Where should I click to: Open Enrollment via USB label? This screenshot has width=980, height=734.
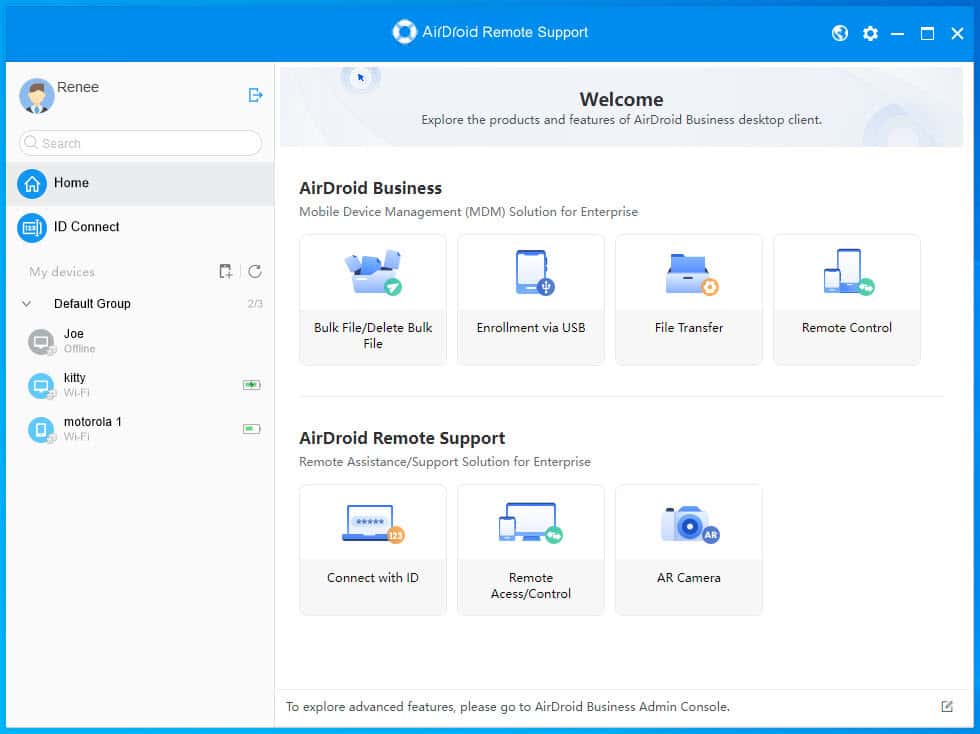pyautogui.click(x=531, y=328)
